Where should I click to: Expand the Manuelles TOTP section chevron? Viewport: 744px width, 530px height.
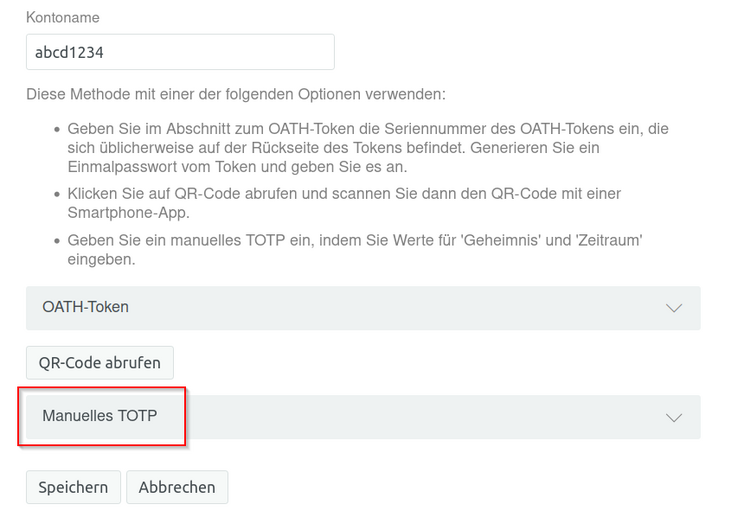(x=674, y=417)
